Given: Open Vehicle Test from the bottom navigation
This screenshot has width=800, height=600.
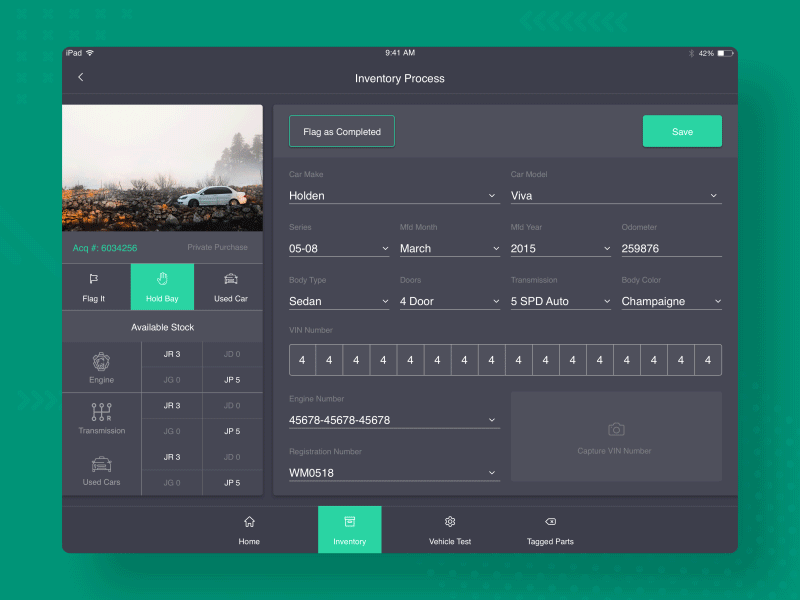Looking at the screenshot, I should (x=449, y=528).
